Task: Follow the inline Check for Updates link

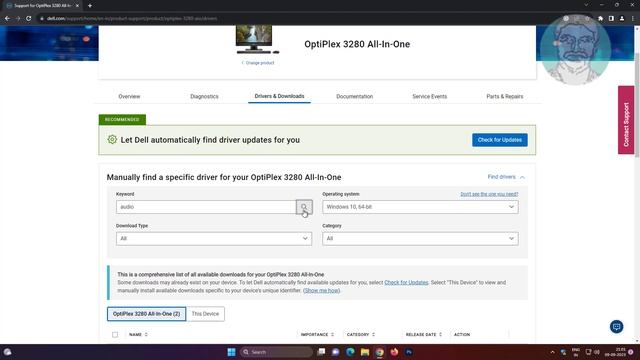Action: [x=406, y=282]
